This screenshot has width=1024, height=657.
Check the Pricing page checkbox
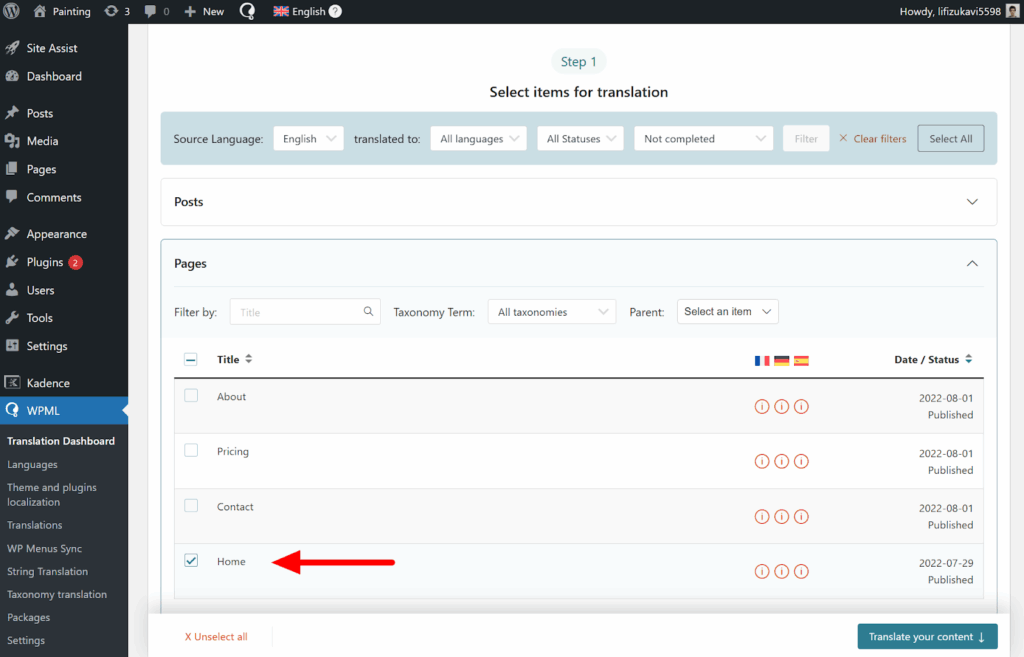[x=191, y=451]
